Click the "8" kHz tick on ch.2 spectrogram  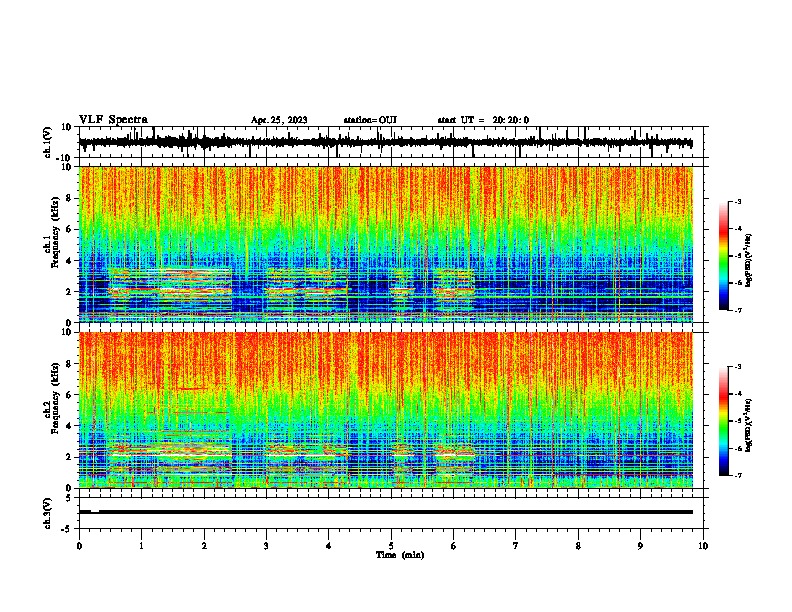tap(69, 364)
